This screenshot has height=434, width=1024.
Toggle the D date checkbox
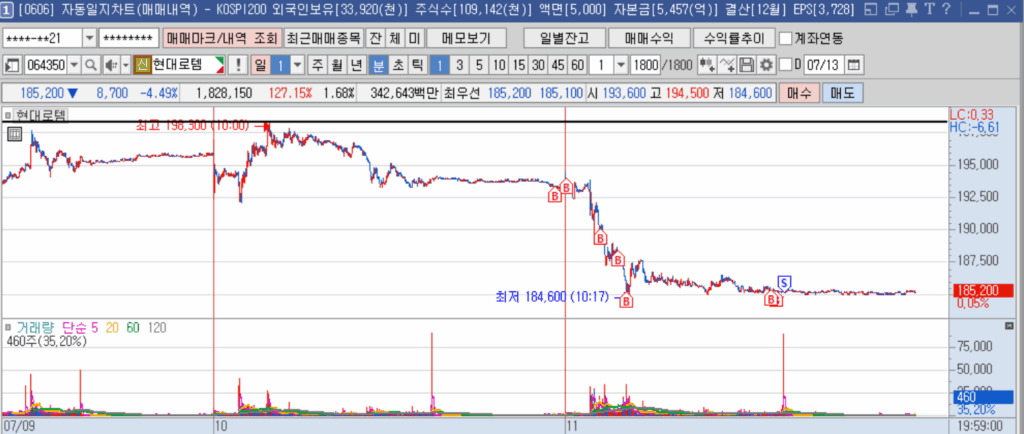click(x=786, y=65)
